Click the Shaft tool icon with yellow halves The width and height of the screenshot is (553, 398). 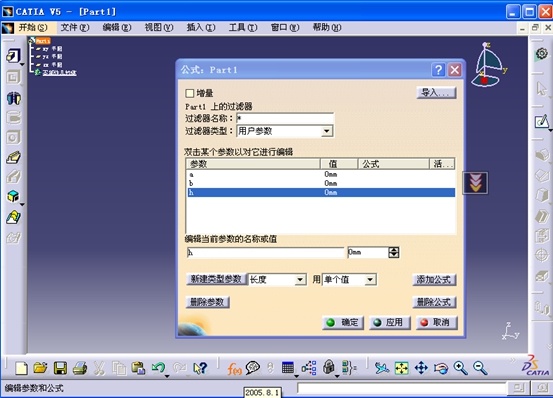click(x=14, y=98)
